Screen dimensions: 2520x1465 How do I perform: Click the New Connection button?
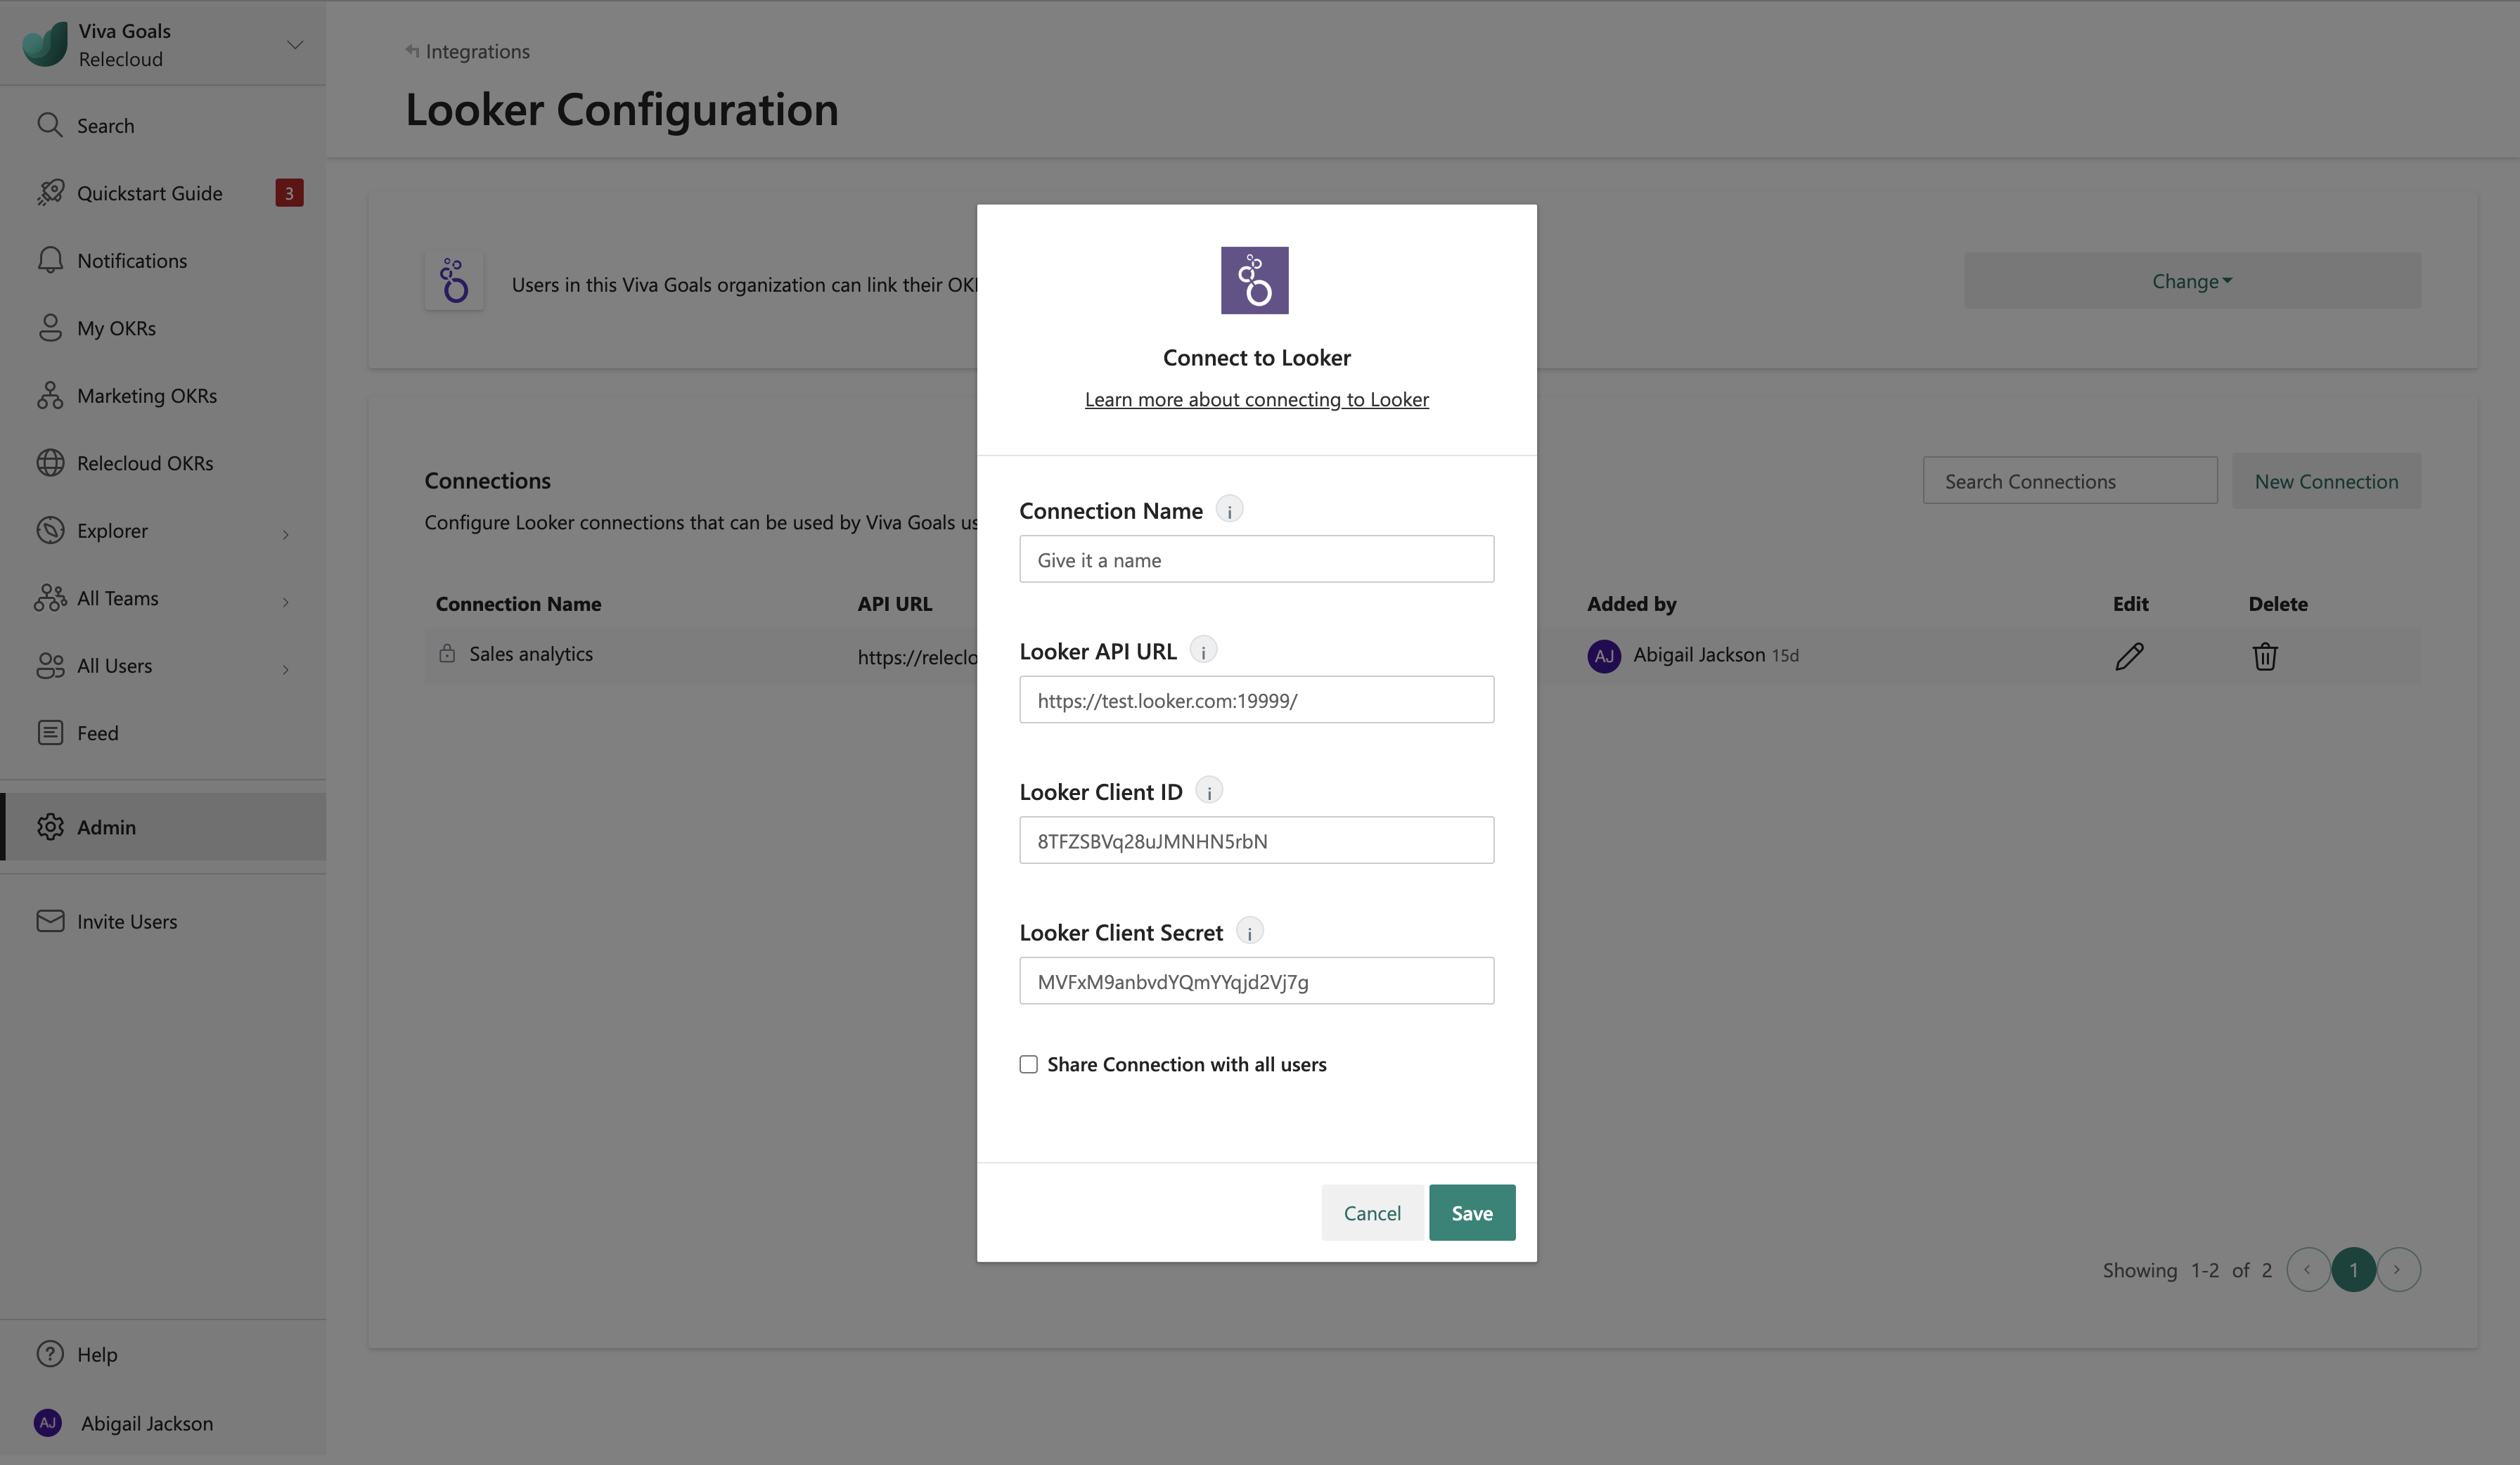coord(2326,481)
